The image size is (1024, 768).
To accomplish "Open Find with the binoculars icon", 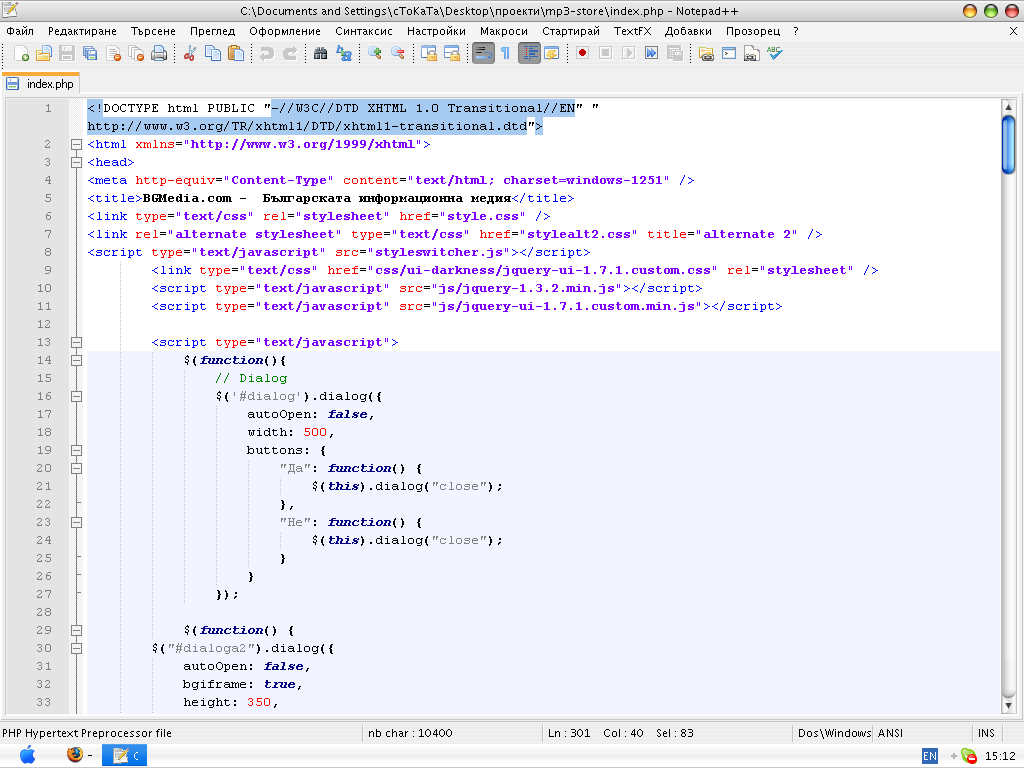I will (321, 53).
